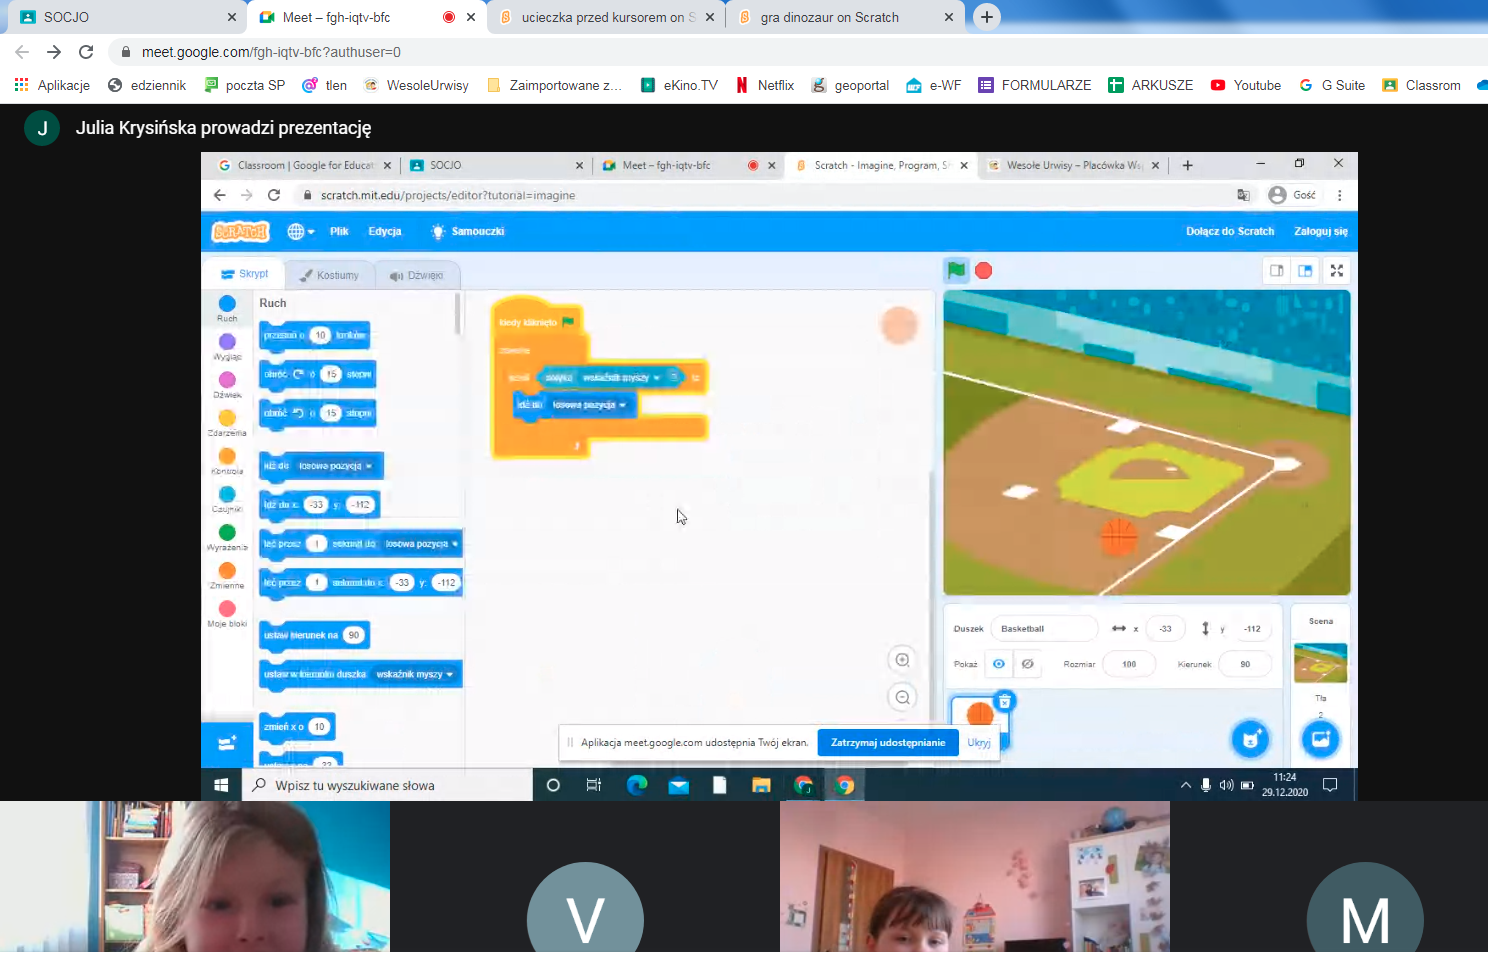Enter full screen stage mode
The image size is (1488, 960).
(1337, 270)
